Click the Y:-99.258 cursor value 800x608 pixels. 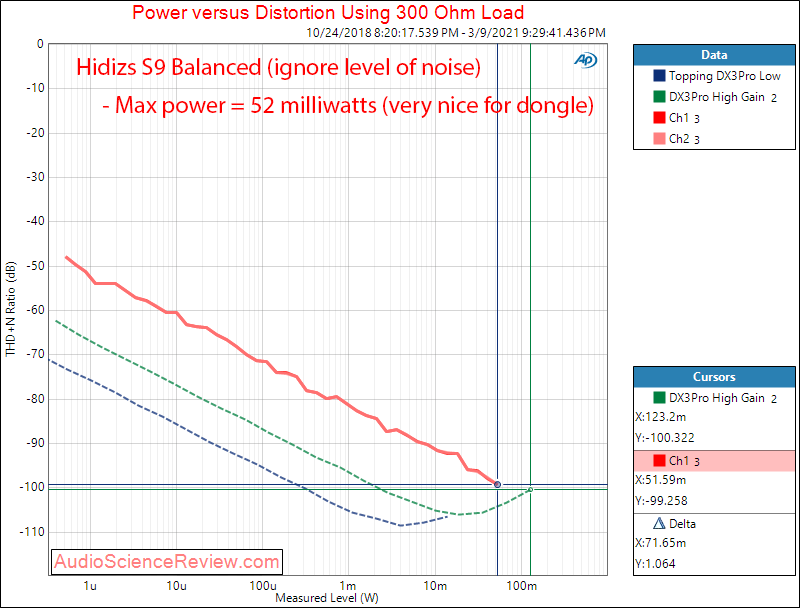click(662, 501)
